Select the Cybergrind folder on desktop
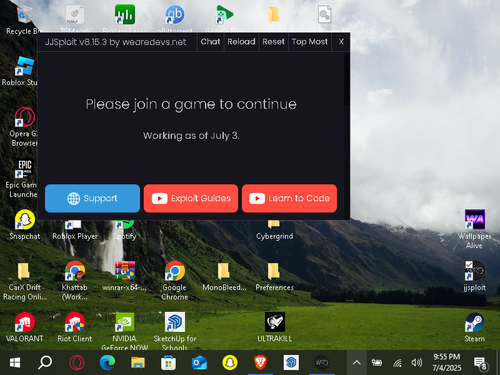This screenshot has height=375, width=500. [x=274, y=230]
